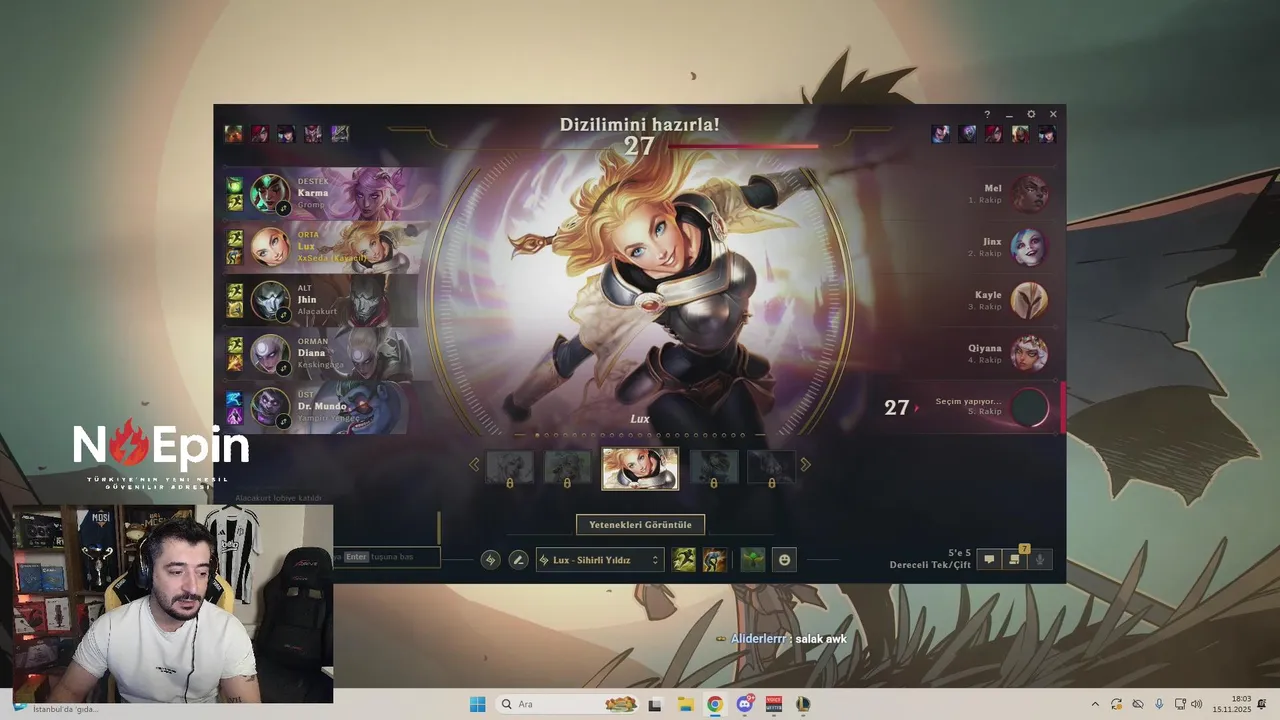Click the 'Dizilimini hazırla!' heading
The width and height of the screenshot is (1280, 720).
click(639, 125)
